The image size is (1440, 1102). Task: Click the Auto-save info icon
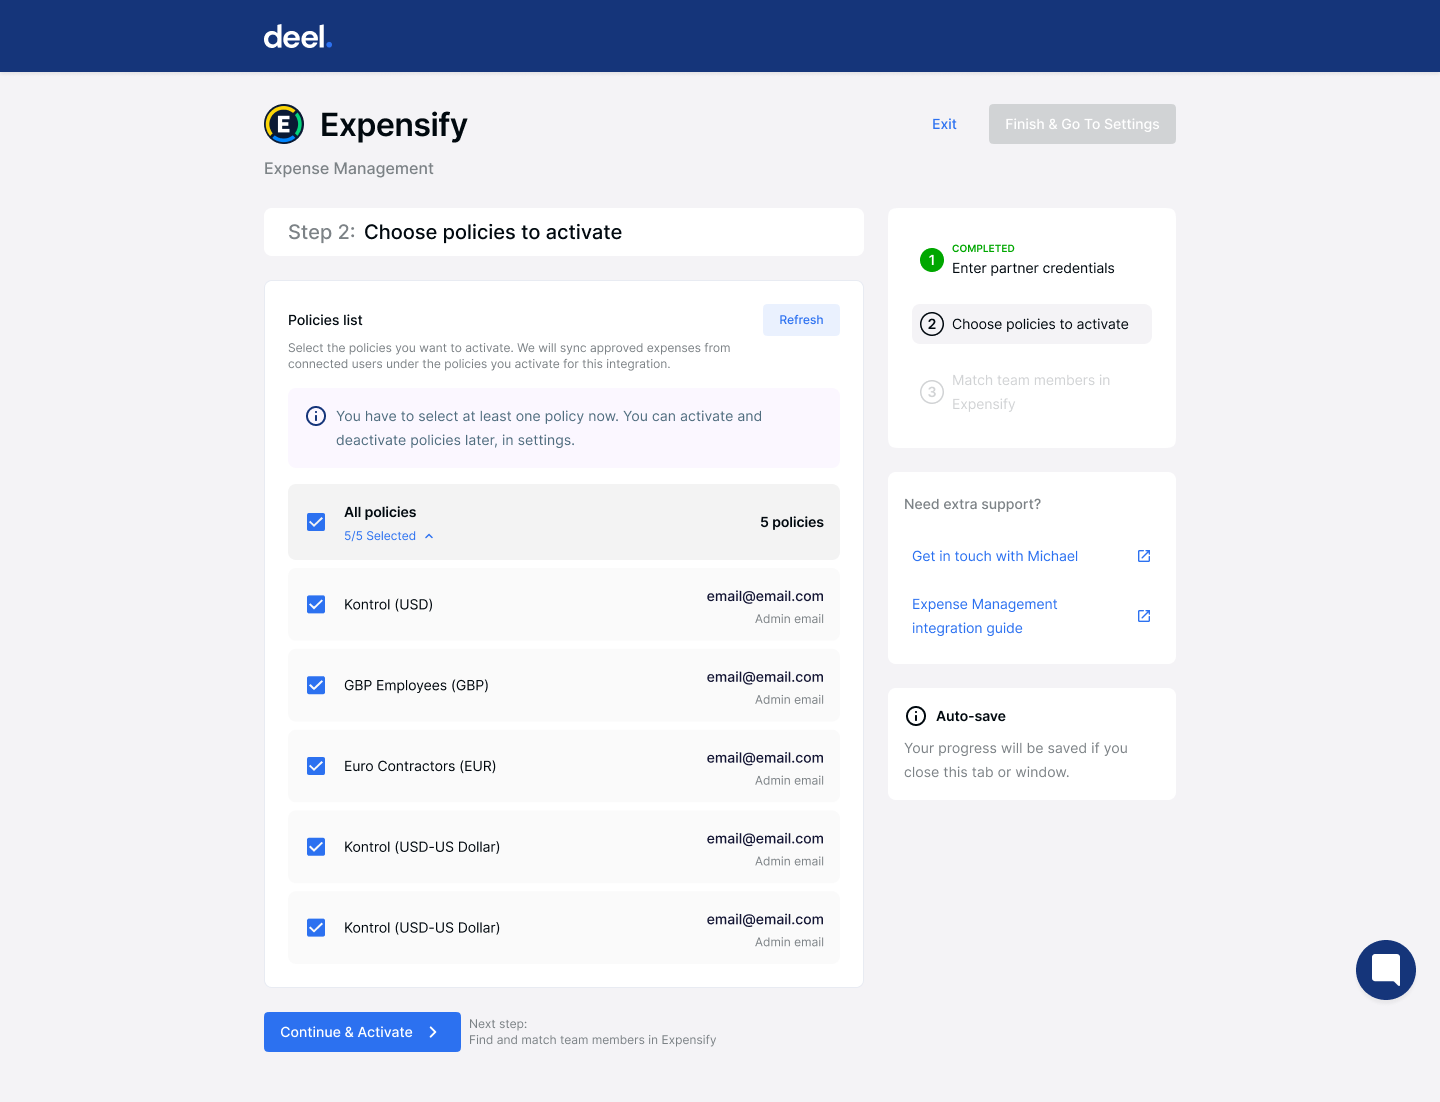pyautogui.click(x=916, y=716)
